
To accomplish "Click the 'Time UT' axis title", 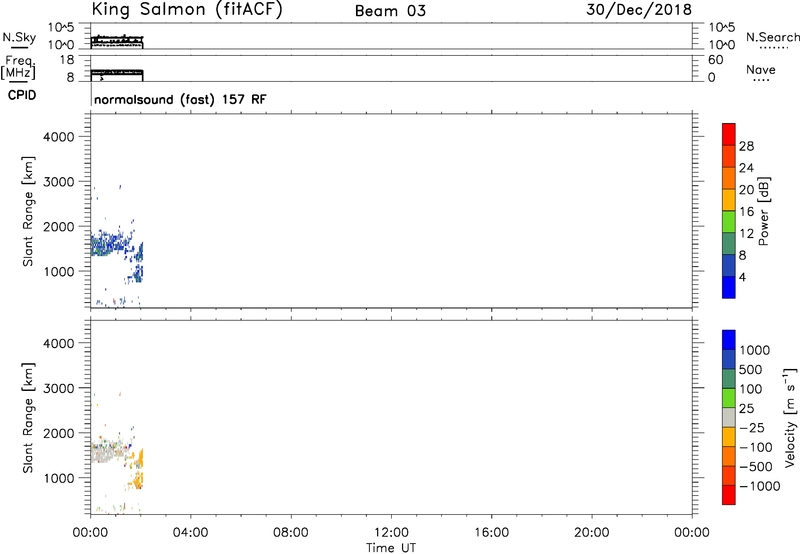I will tap(391, 548).
